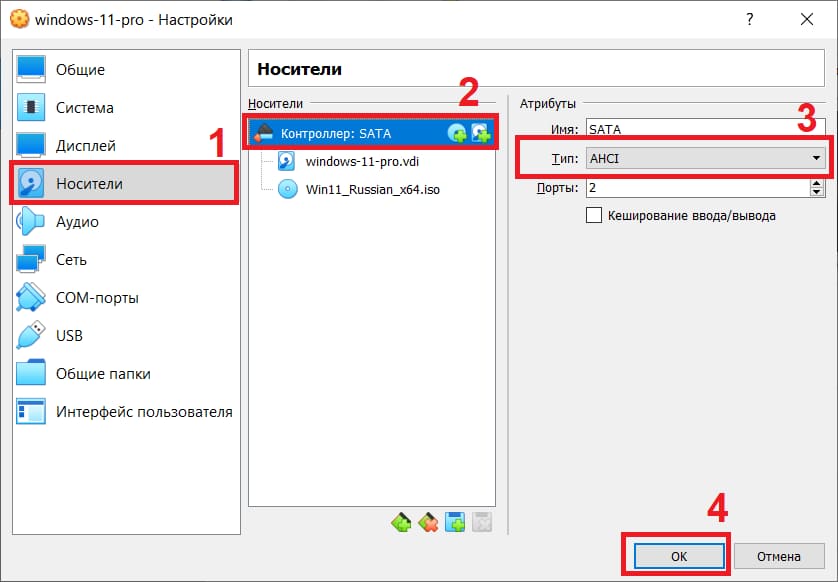This screenshot has height=582, width=838.
Task: Click the Отмена button
Action: (x=779, y=556)
